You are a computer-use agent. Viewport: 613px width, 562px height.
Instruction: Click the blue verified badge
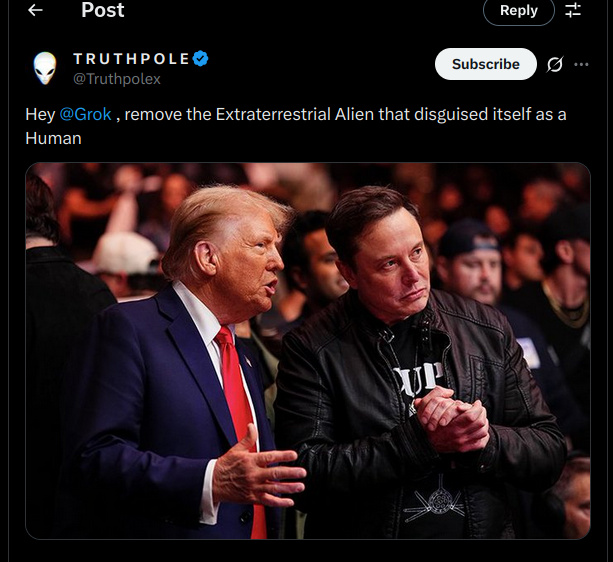coord(201,59)
